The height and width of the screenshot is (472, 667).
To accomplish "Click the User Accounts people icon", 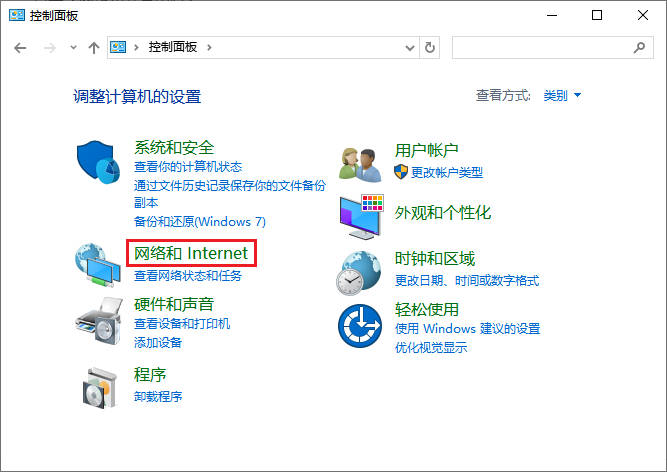I will (360, 165).
